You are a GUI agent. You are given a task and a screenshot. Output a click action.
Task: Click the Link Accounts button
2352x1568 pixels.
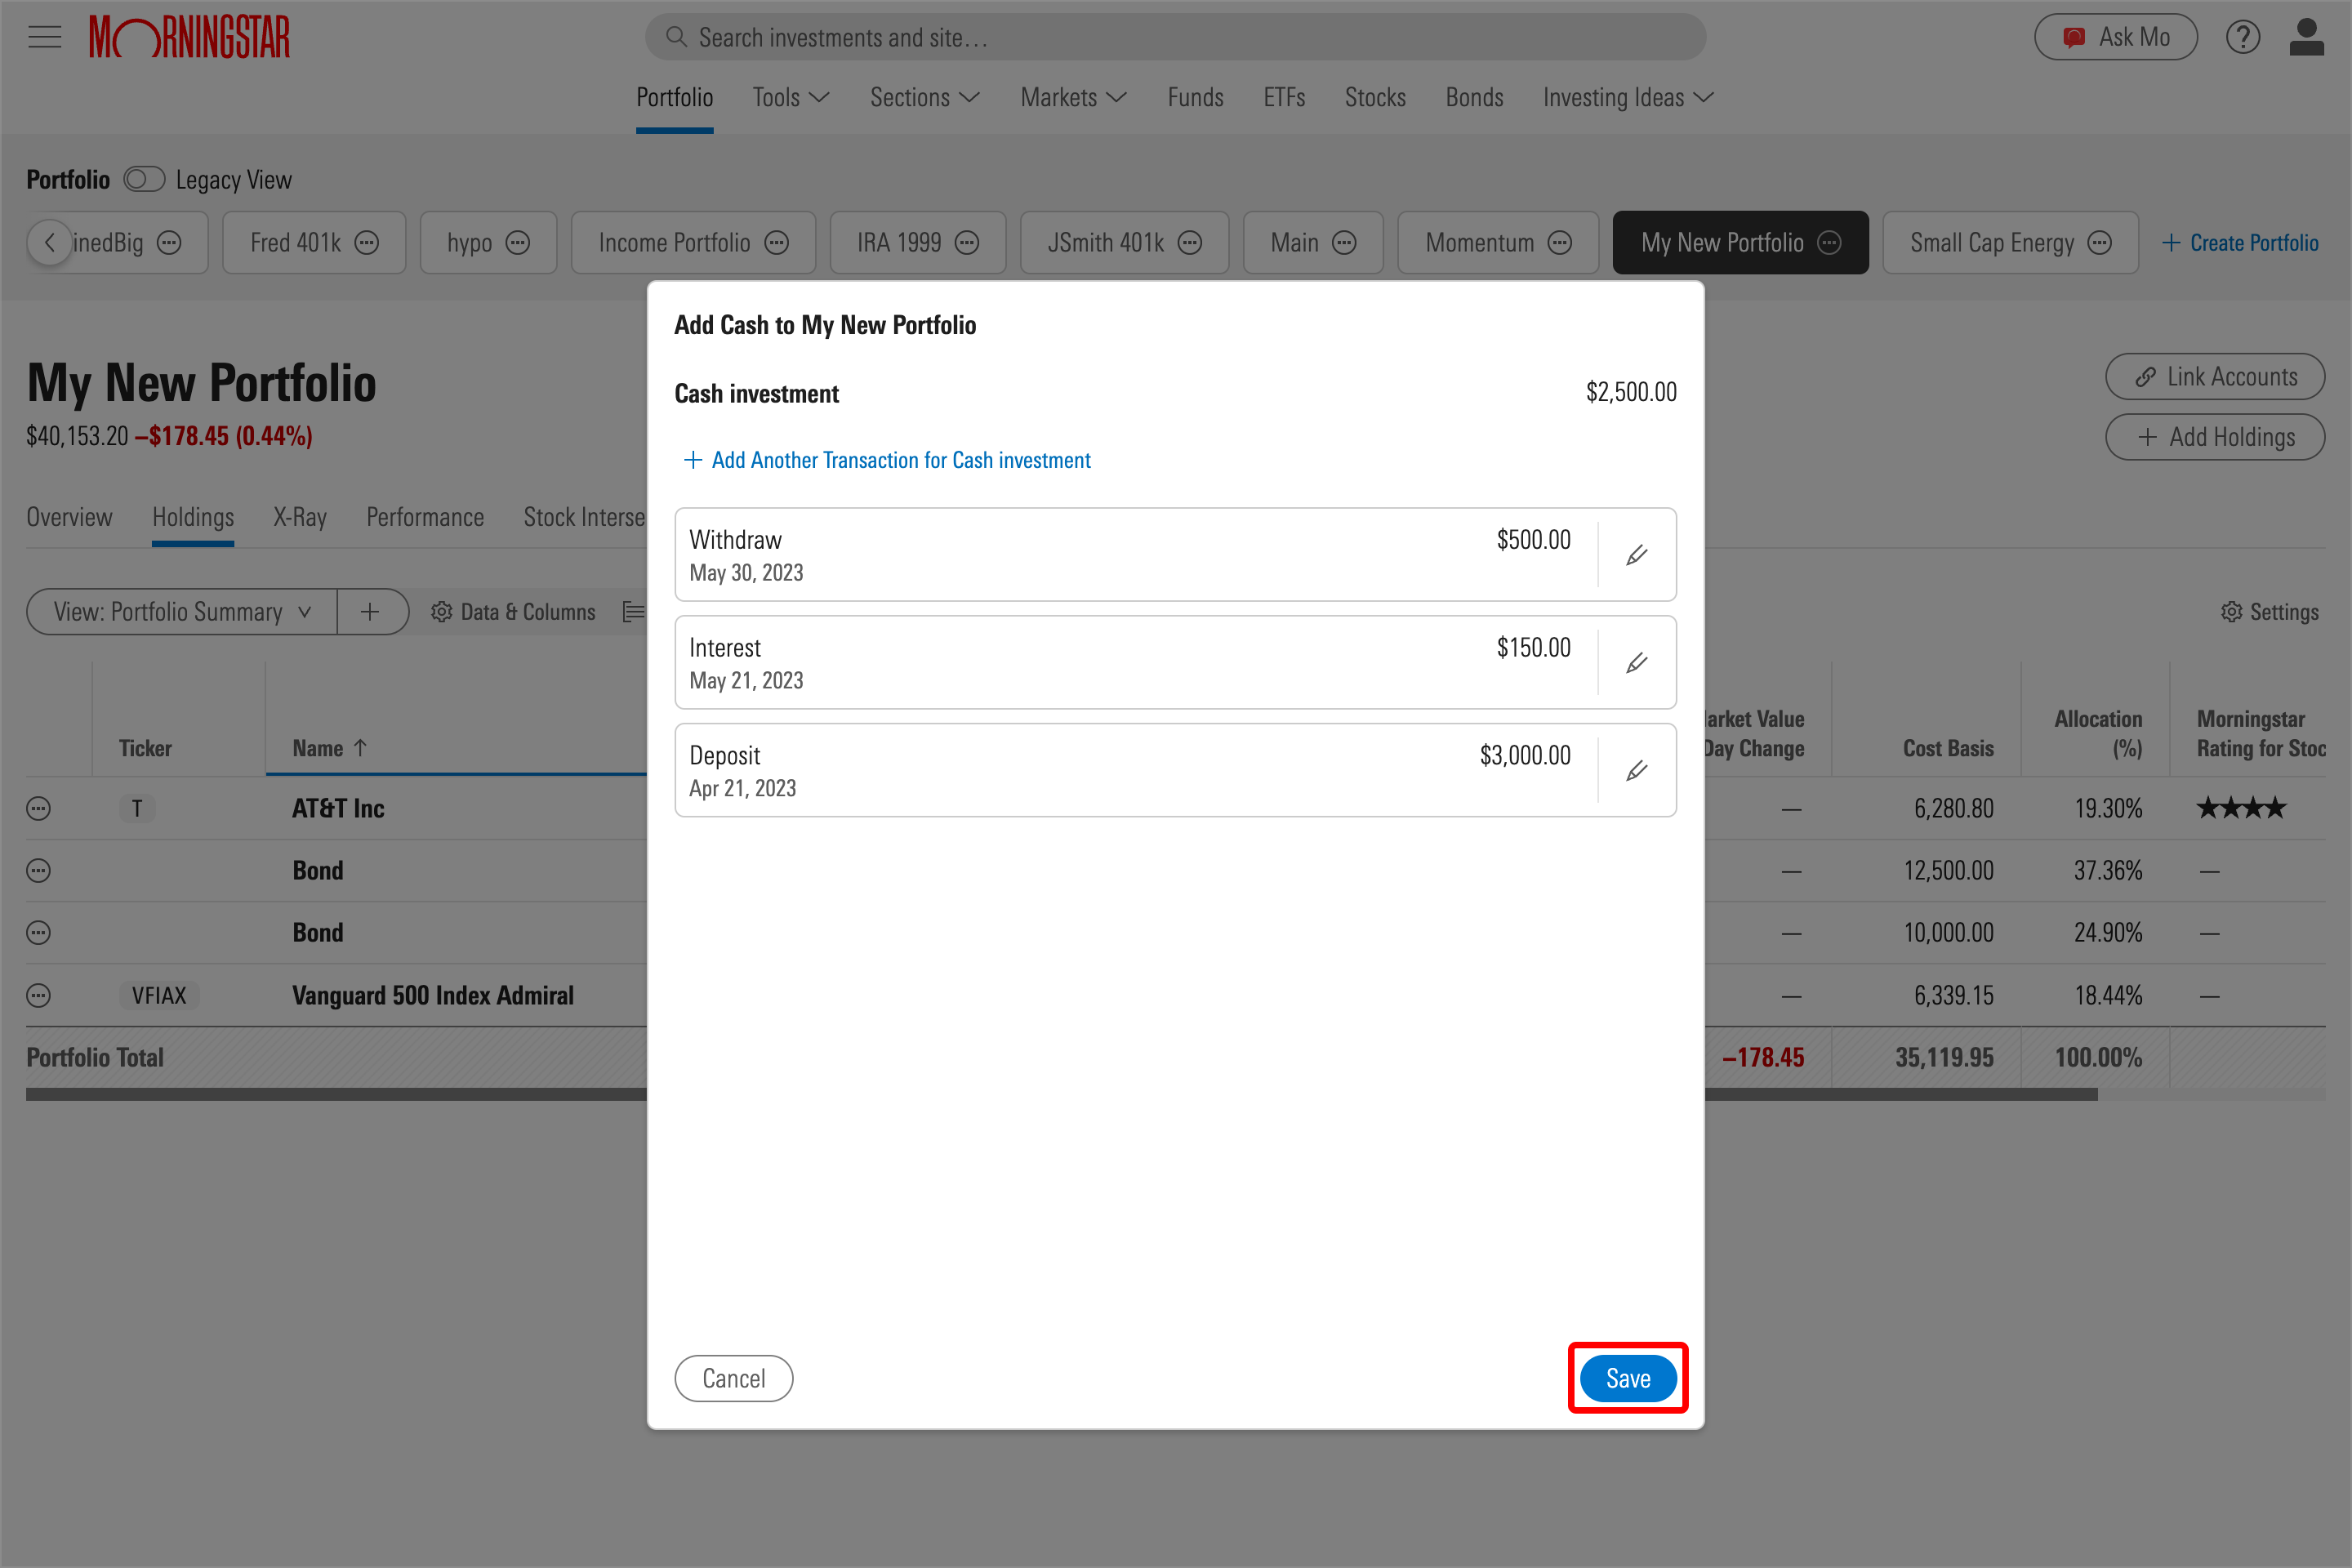[x=2215, y=377]
